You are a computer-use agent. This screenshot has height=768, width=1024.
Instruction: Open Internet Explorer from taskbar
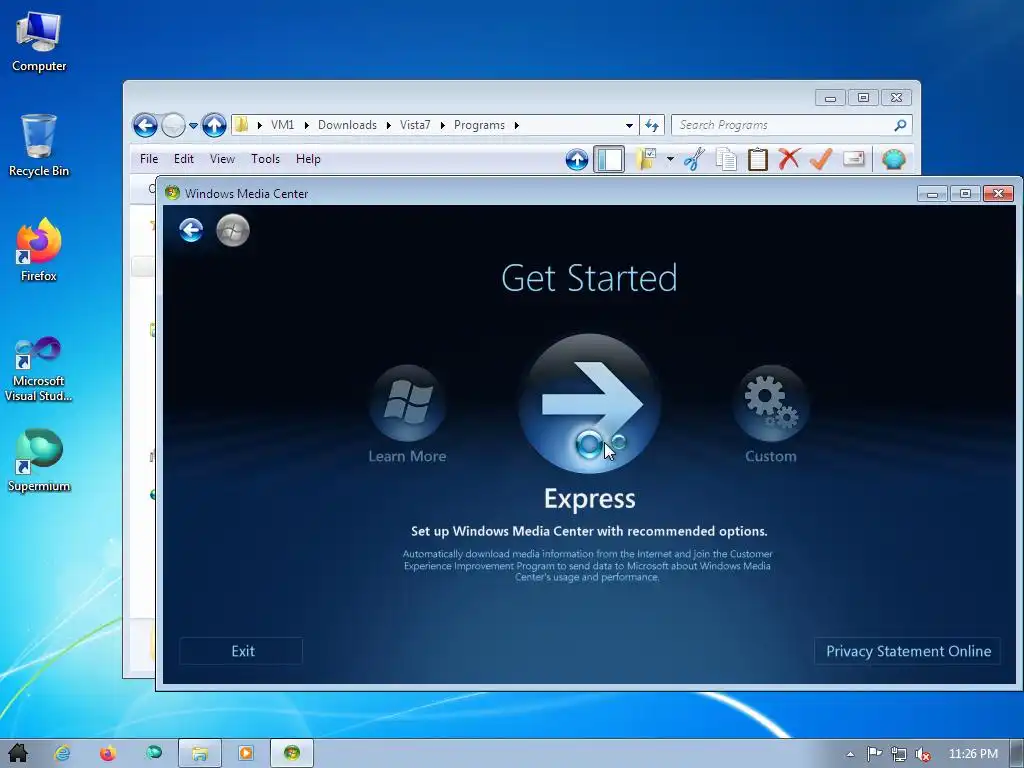click(62, 753)
